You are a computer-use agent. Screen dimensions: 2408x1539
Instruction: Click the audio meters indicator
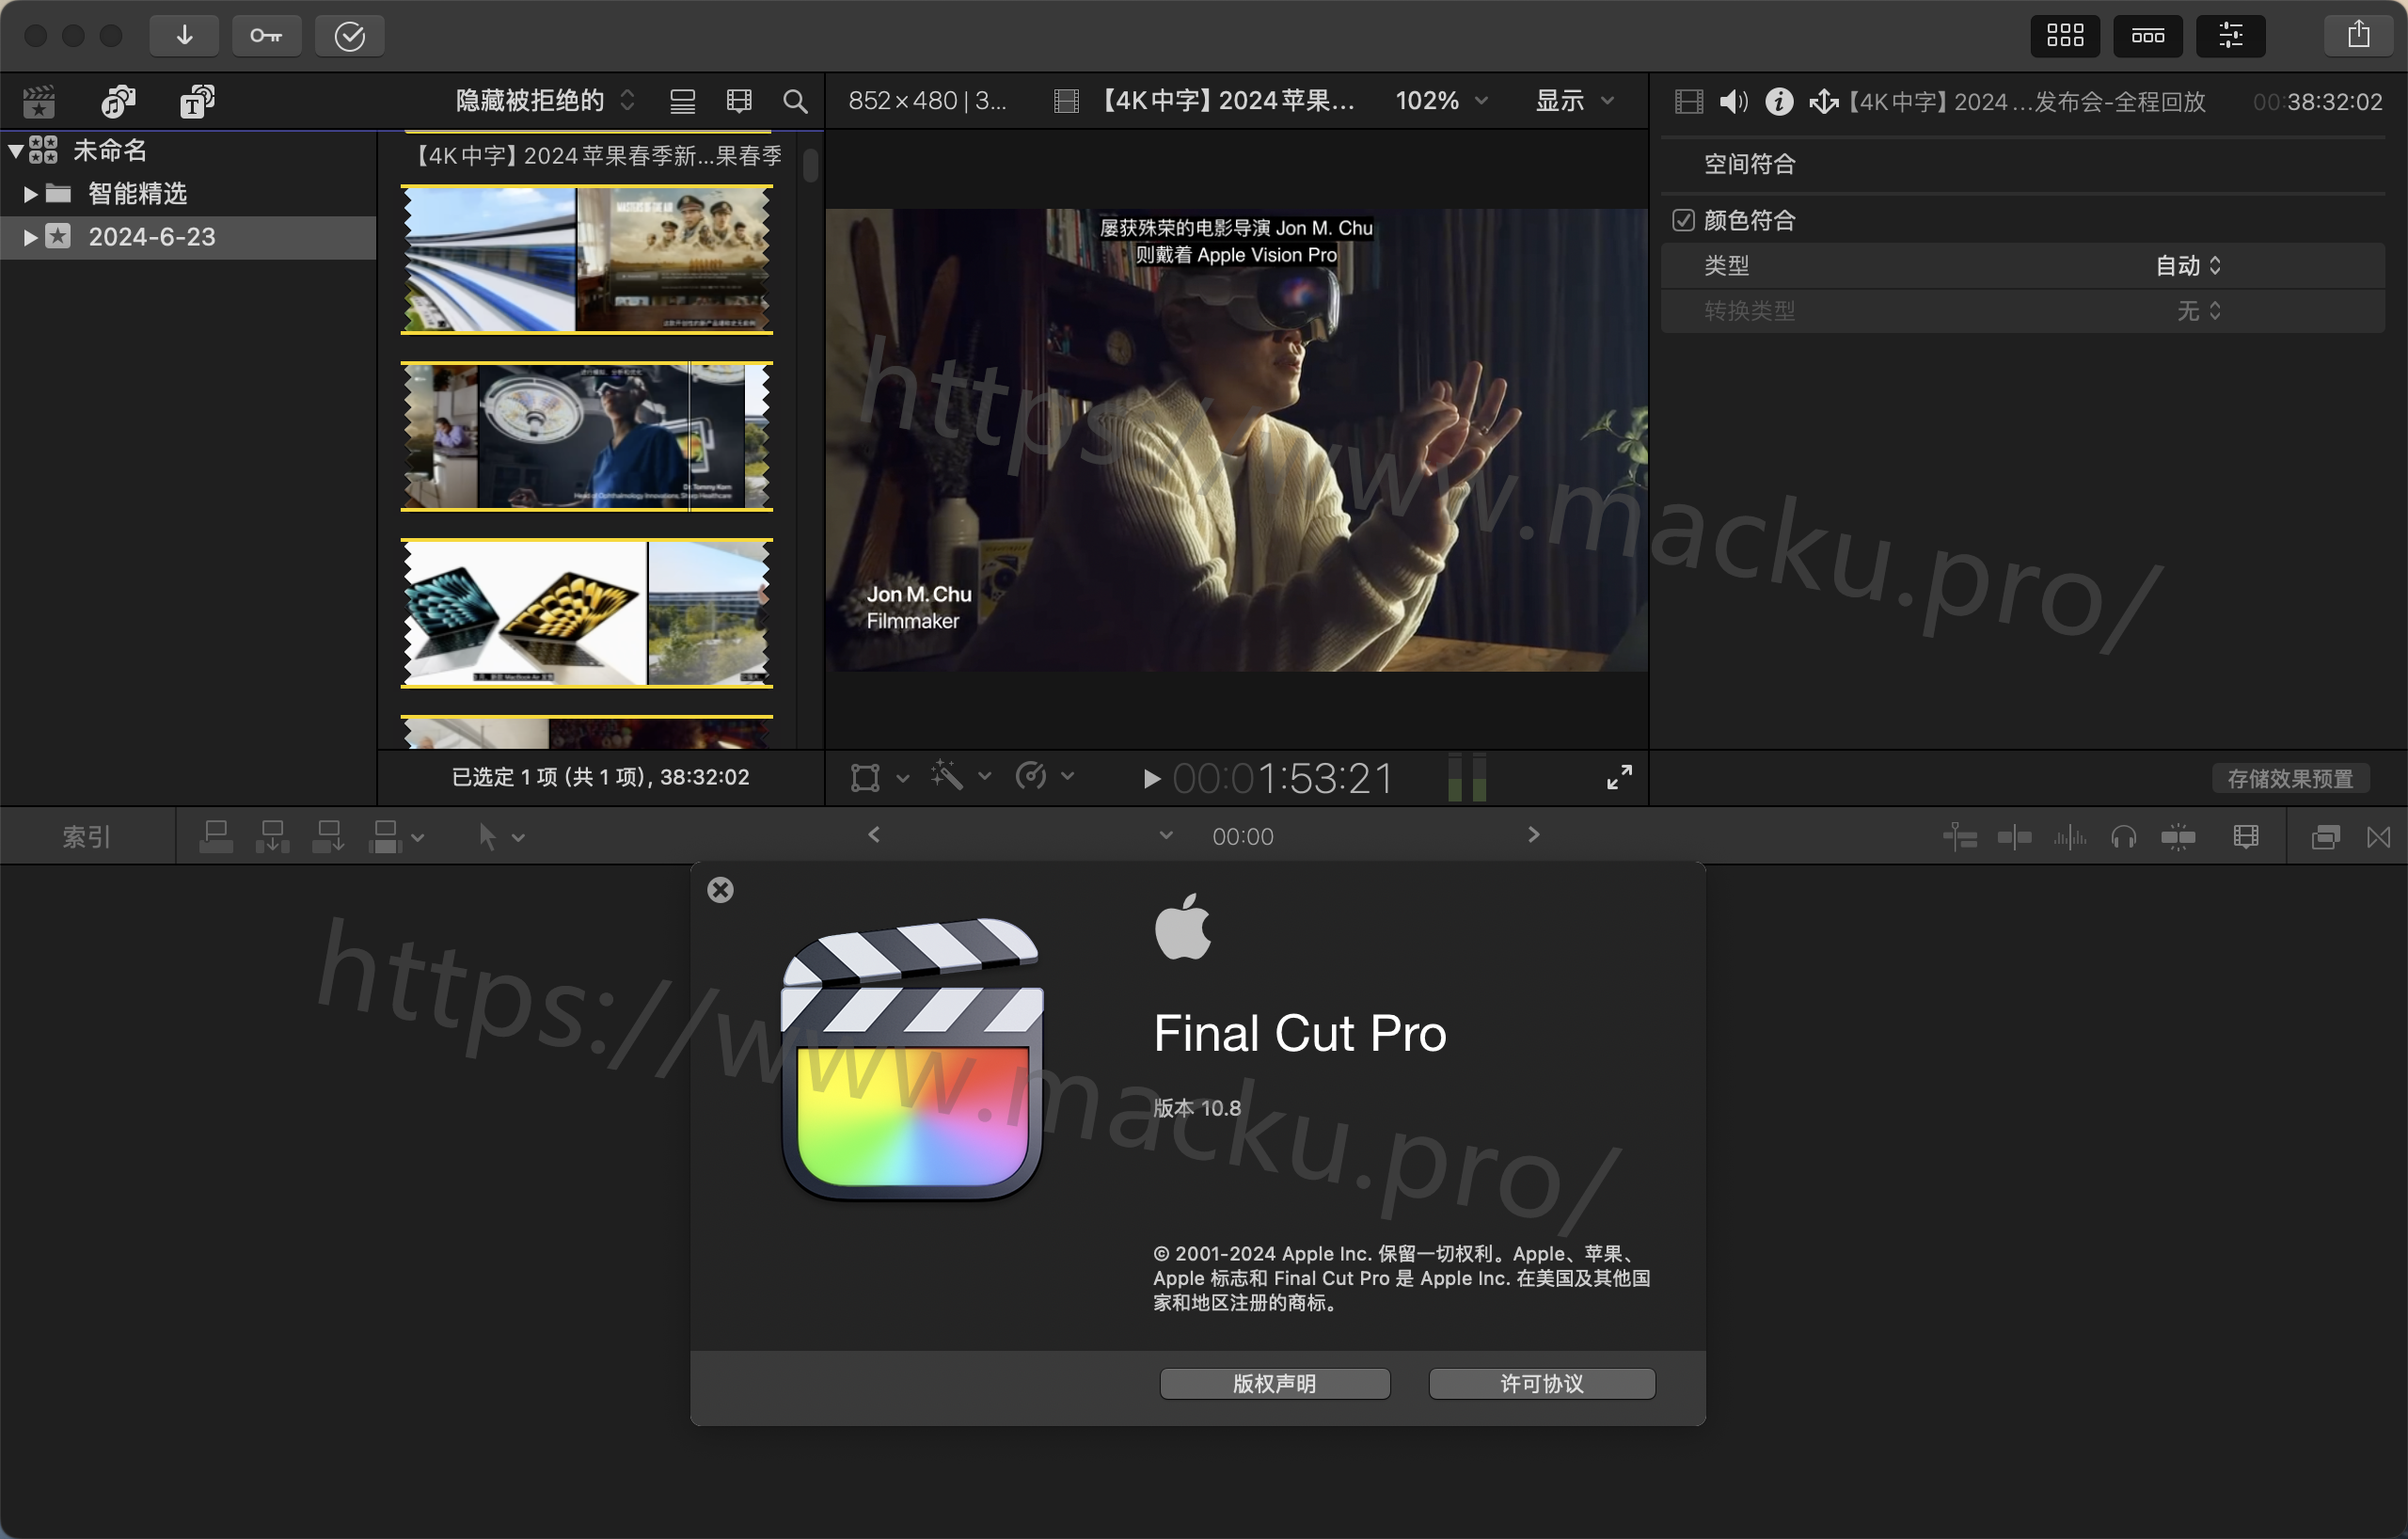pyautogui.click(x=1467, y=777)
